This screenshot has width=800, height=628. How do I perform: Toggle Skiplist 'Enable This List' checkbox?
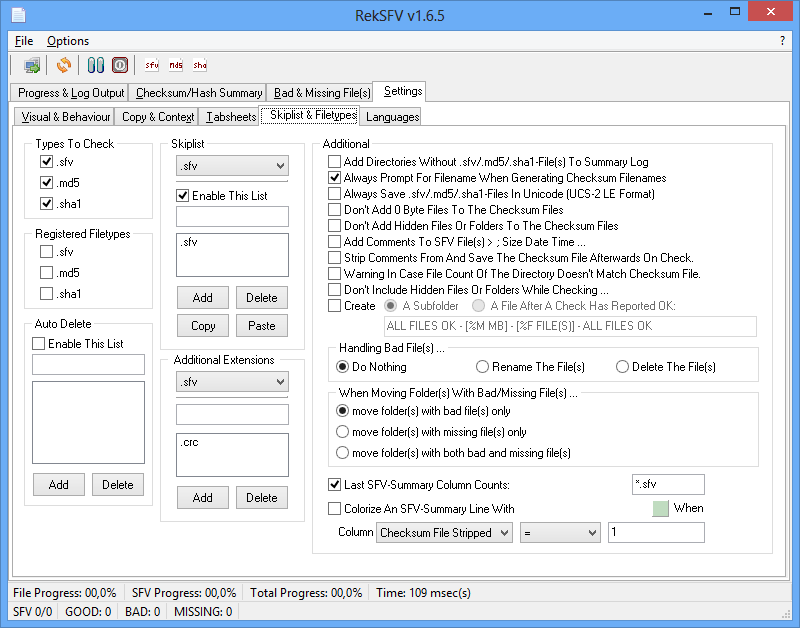tap(182, 195)
